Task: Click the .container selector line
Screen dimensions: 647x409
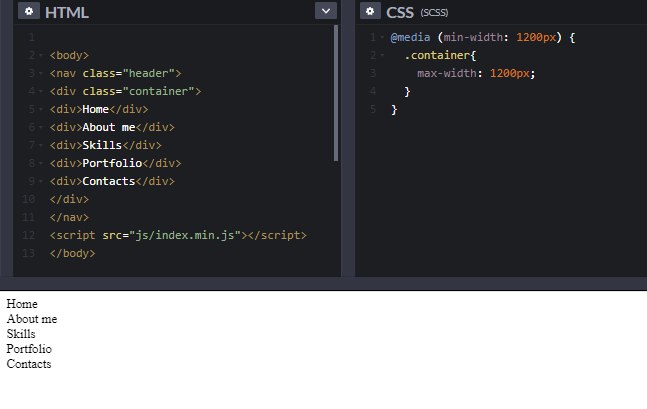Action: [x=440, y=55]
